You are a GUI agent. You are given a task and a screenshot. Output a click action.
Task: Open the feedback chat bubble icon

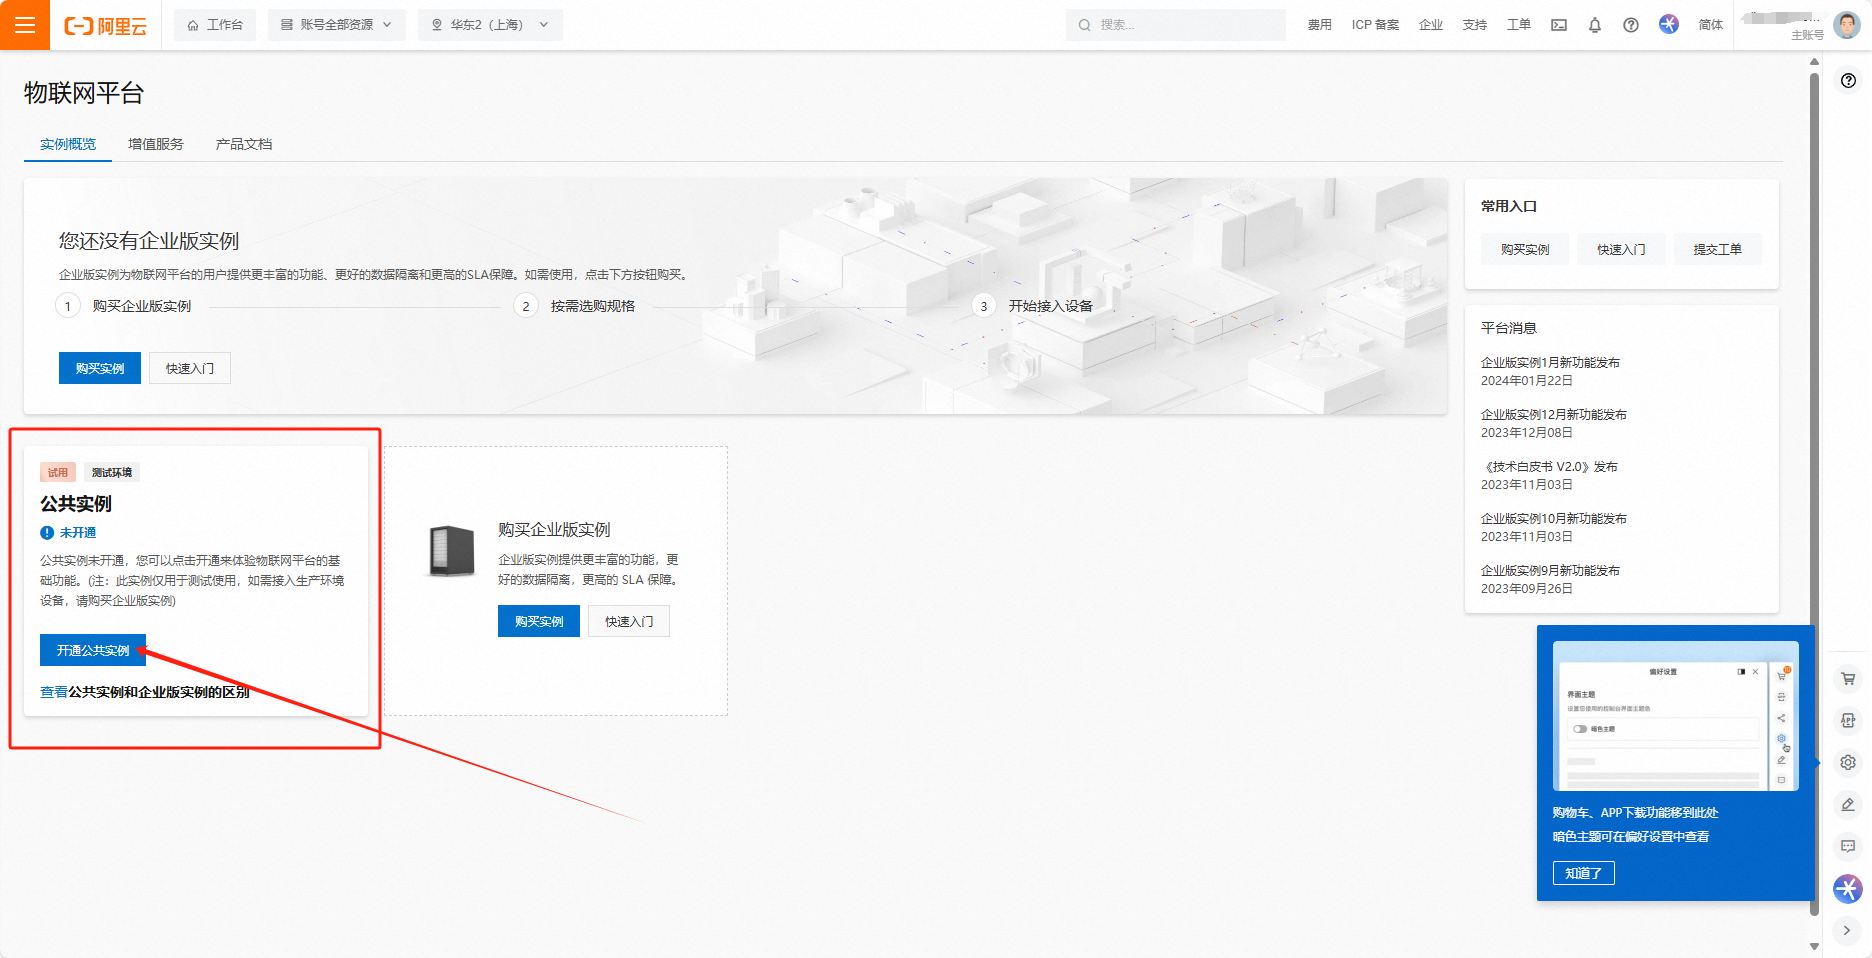coord(1847,846)
